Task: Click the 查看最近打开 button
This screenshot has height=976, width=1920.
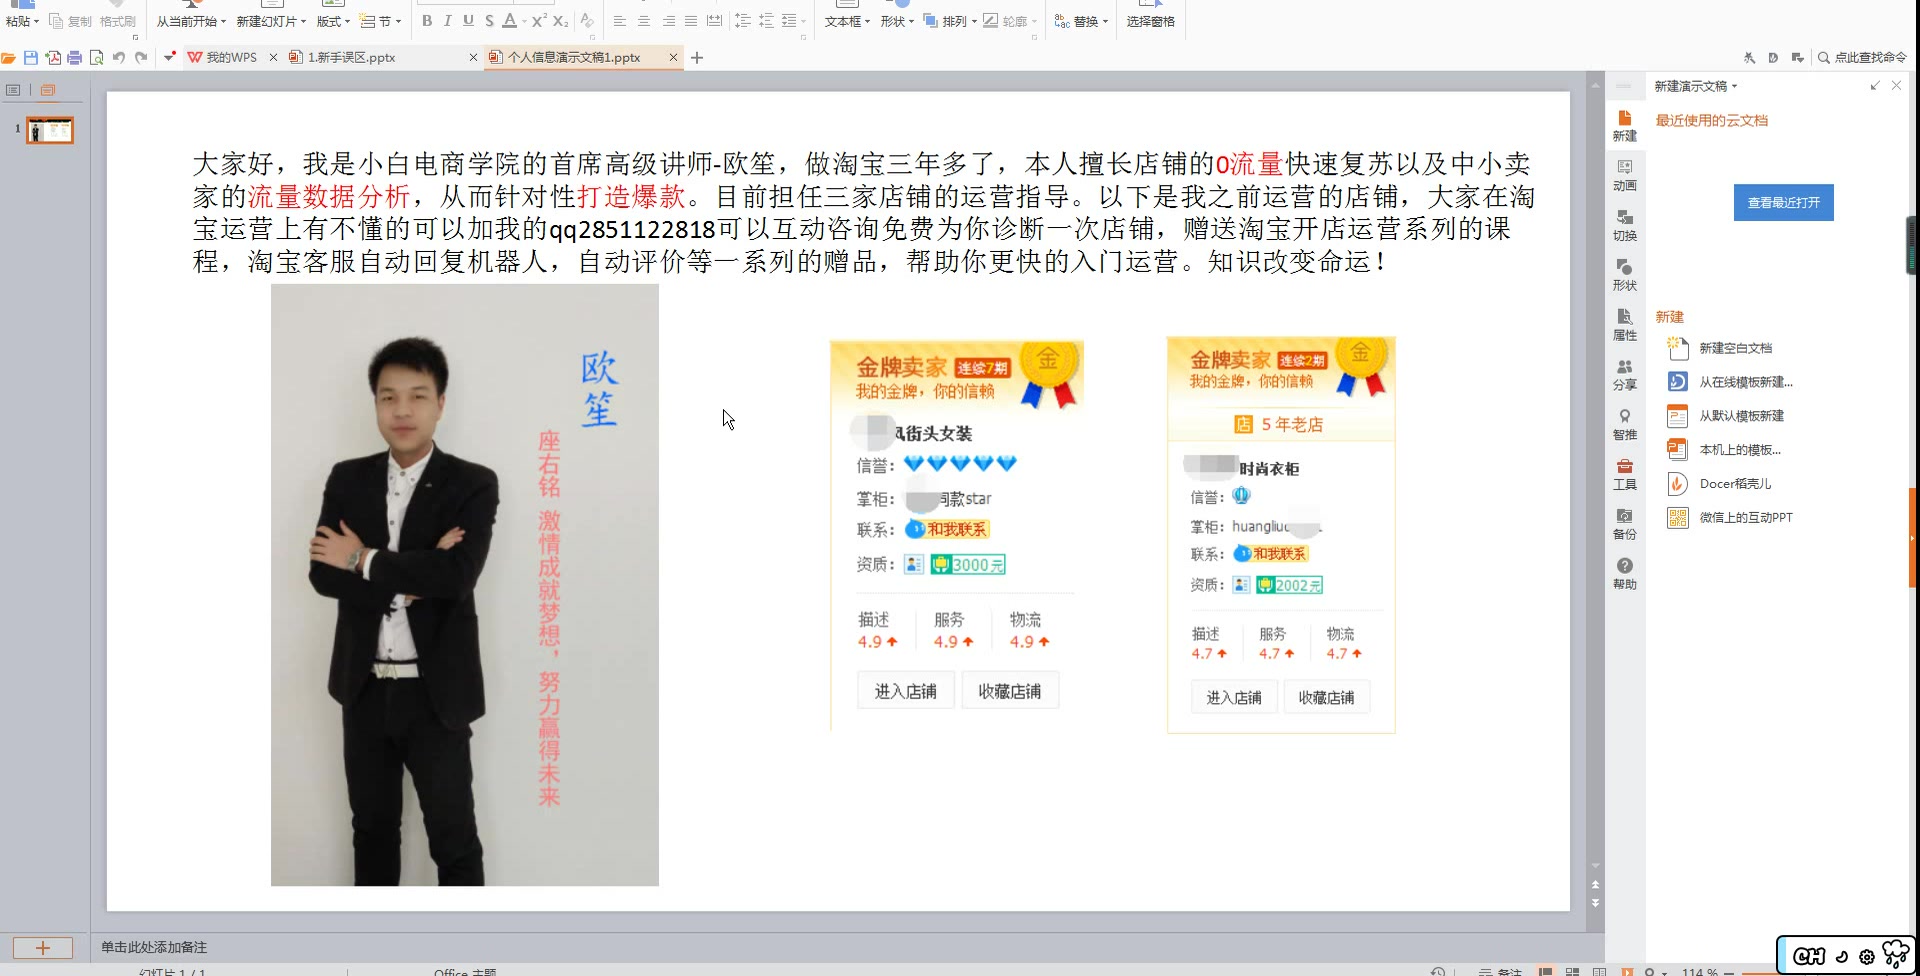Action: tap(1783, 202)
